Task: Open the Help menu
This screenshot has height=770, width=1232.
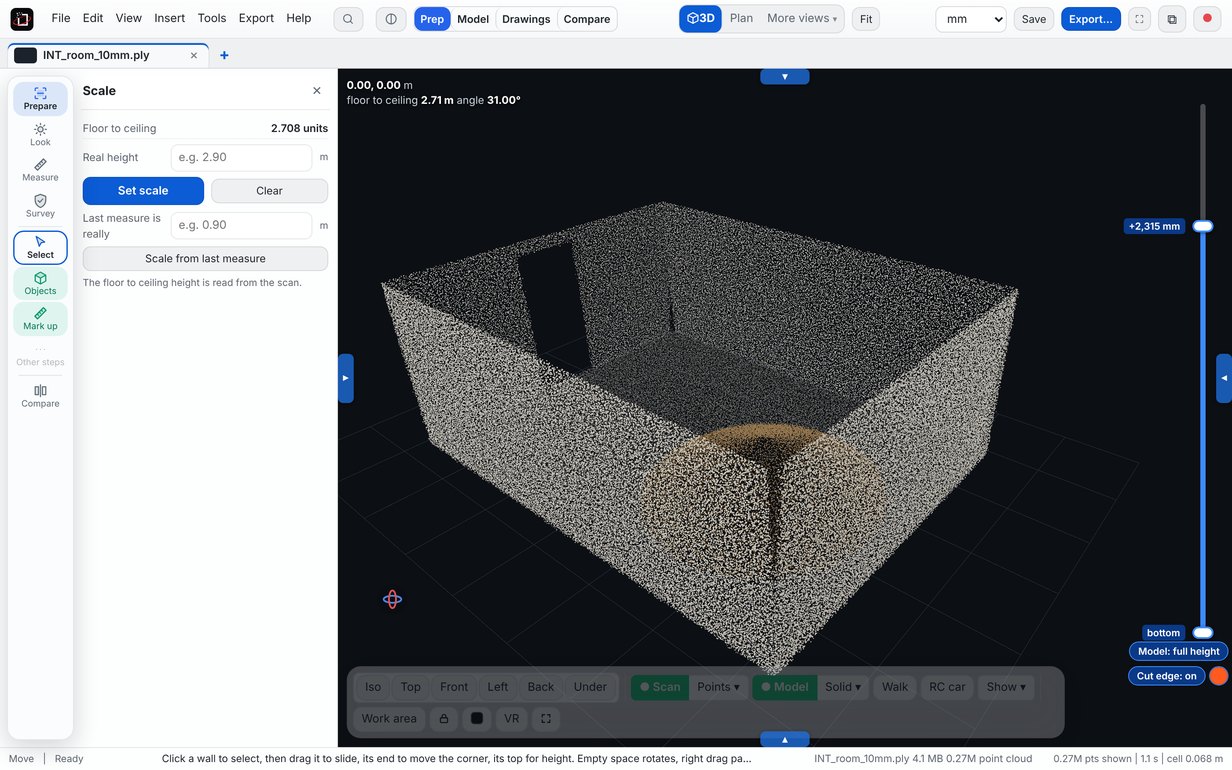Action: click(x=298, y=18)
